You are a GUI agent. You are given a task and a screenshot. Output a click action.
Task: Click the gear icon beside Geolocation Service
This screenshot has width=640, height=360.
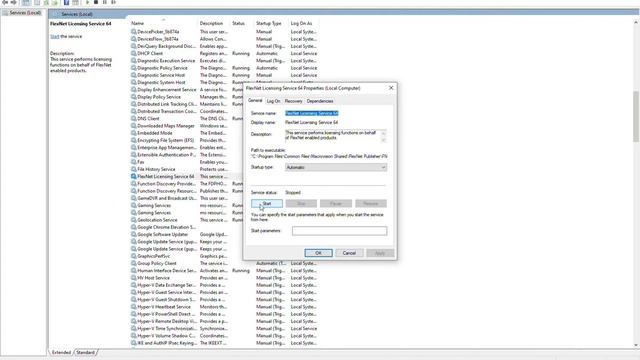pyautogui.click(x=133, y=220)
